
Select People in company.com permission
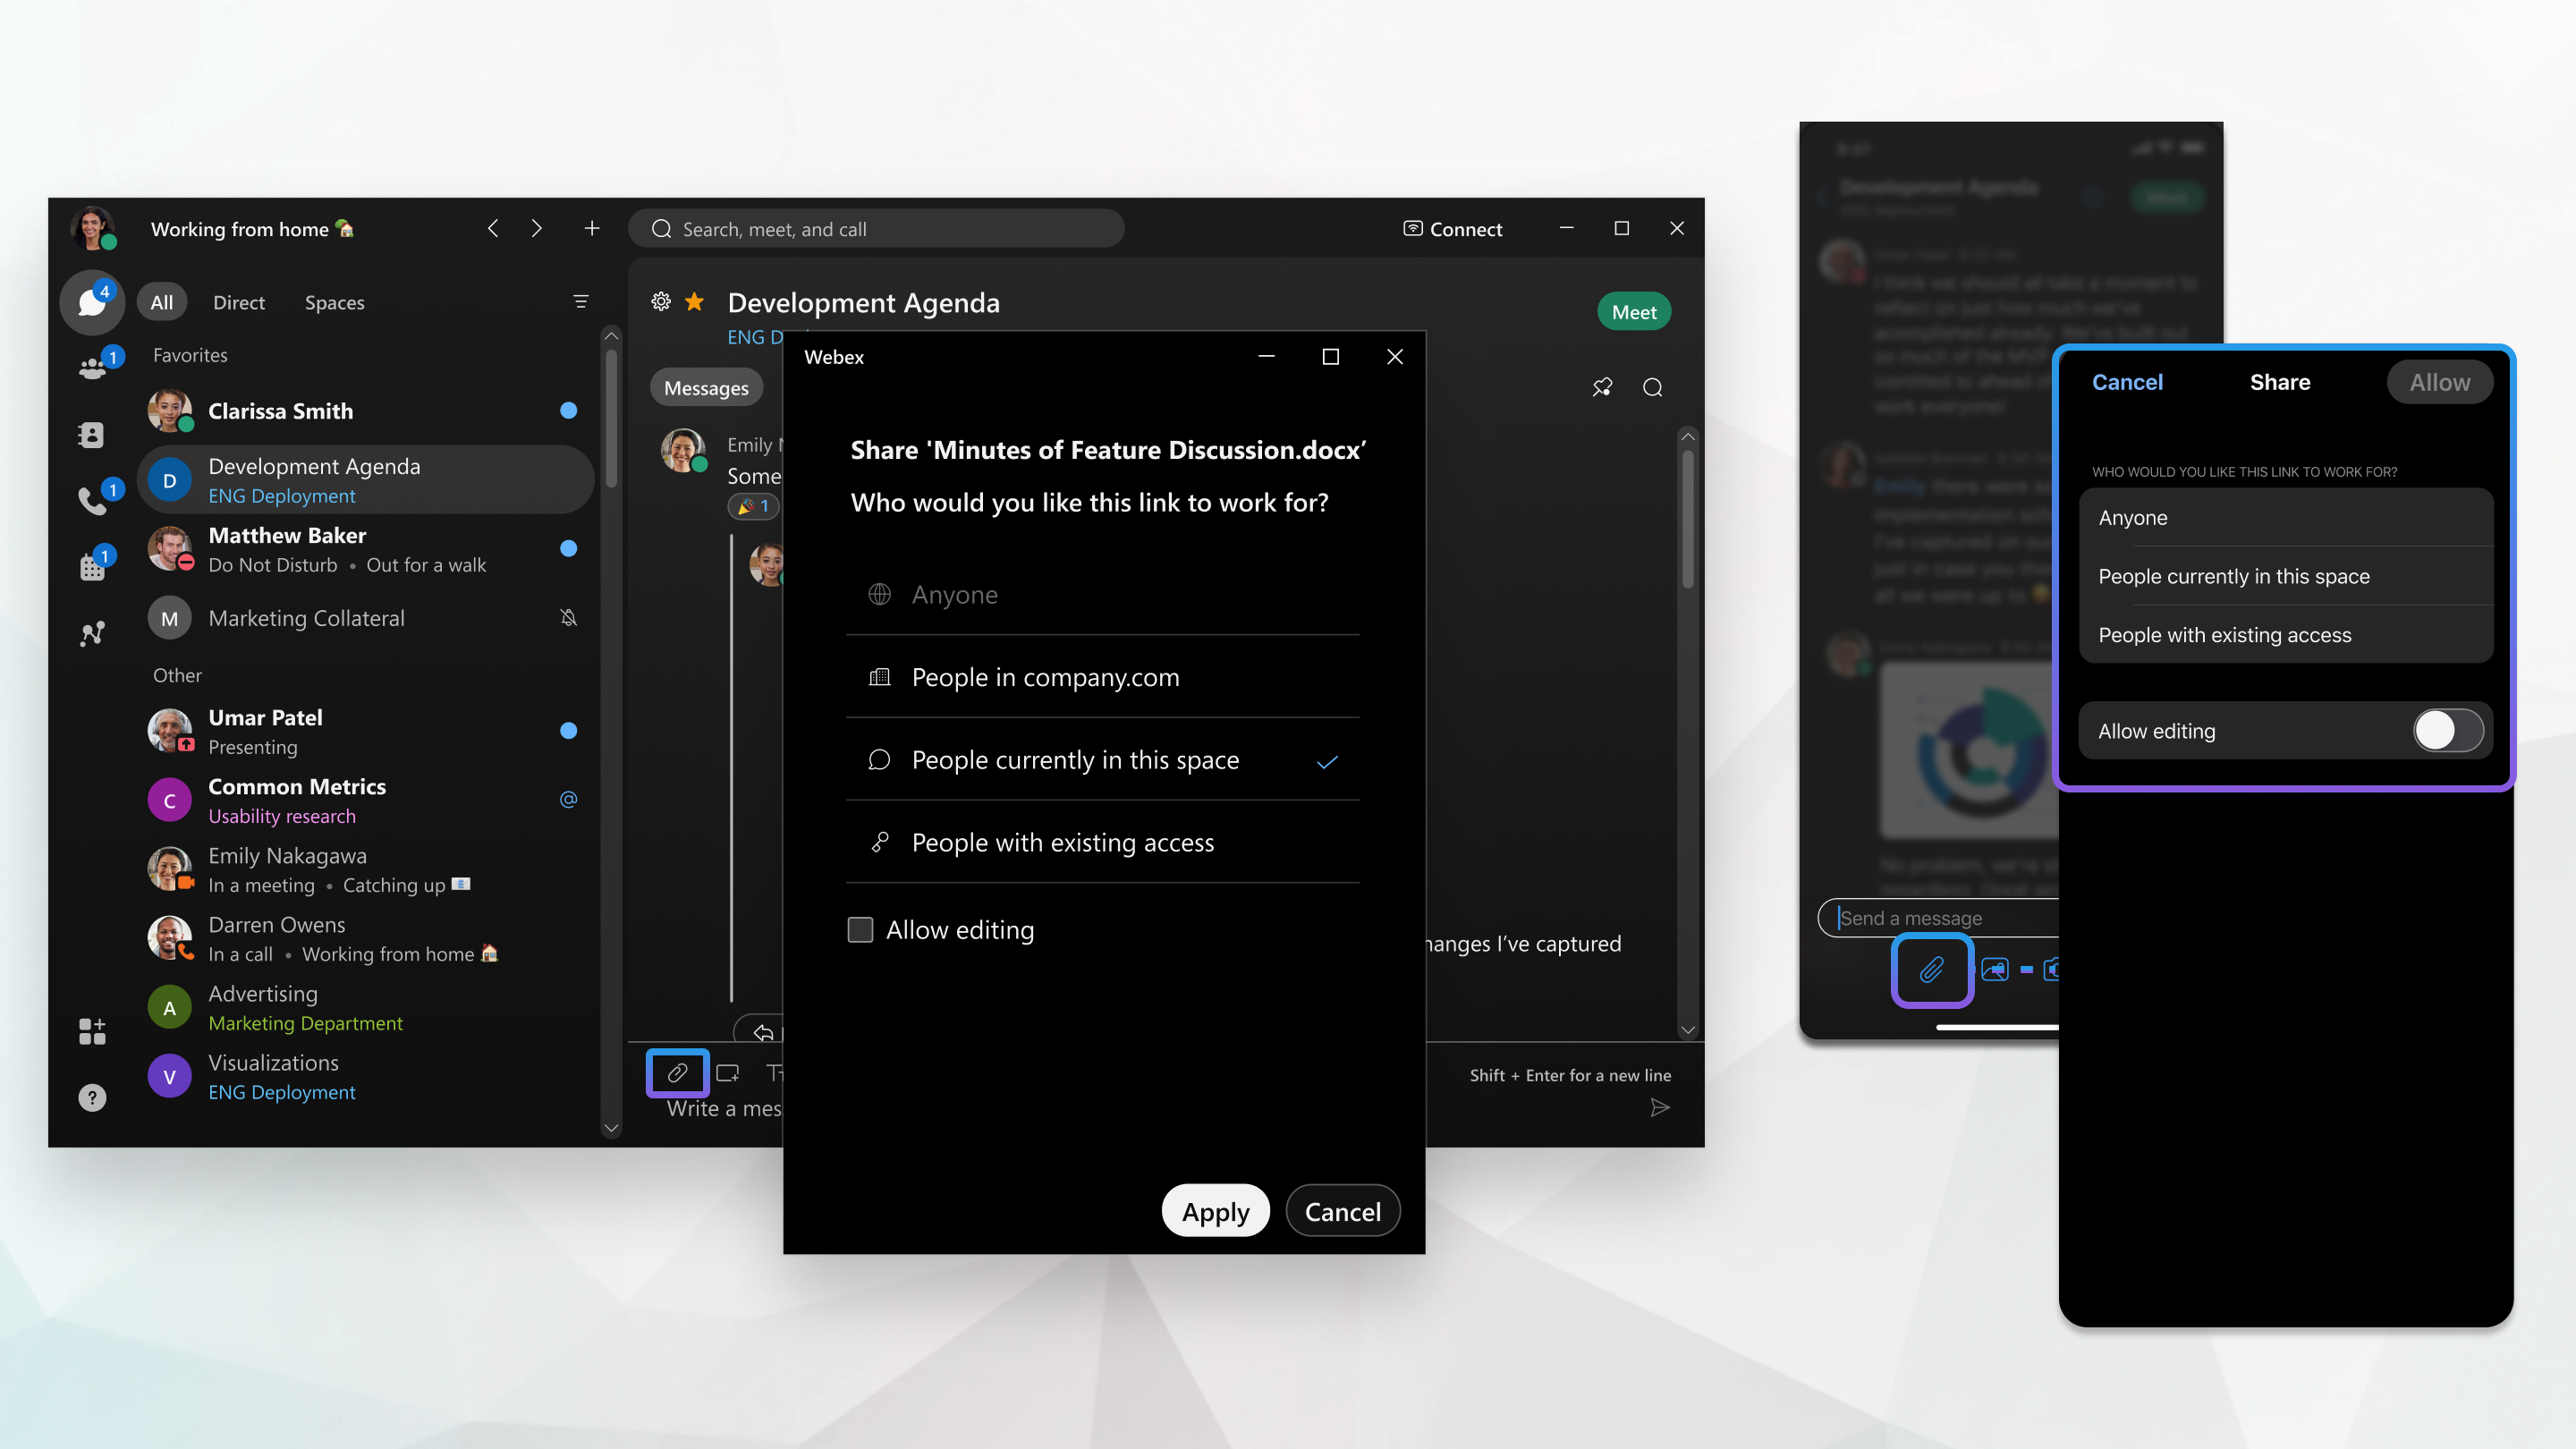(1046, 676)
